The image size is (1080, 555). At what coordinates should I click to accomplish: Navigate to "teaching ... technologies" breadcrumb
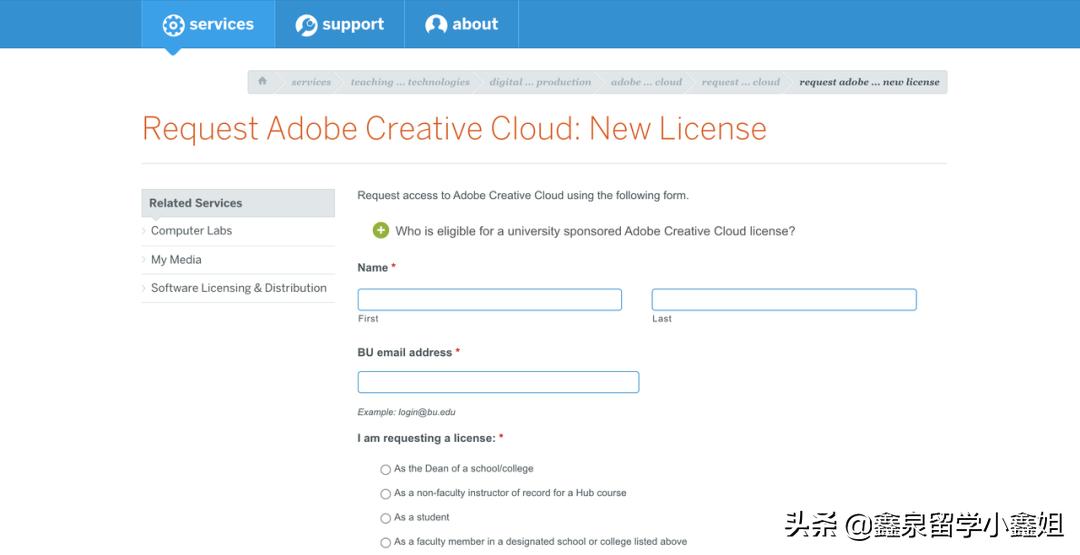tap(410, 82)
